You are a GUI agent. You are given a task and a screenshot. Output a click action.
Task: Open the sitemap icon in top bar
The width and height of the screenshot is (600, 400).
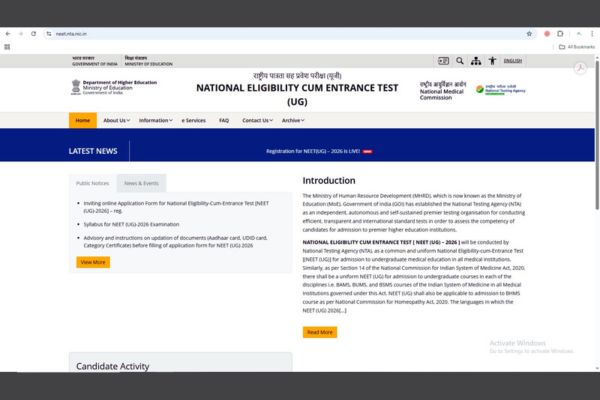pos(476,61)
